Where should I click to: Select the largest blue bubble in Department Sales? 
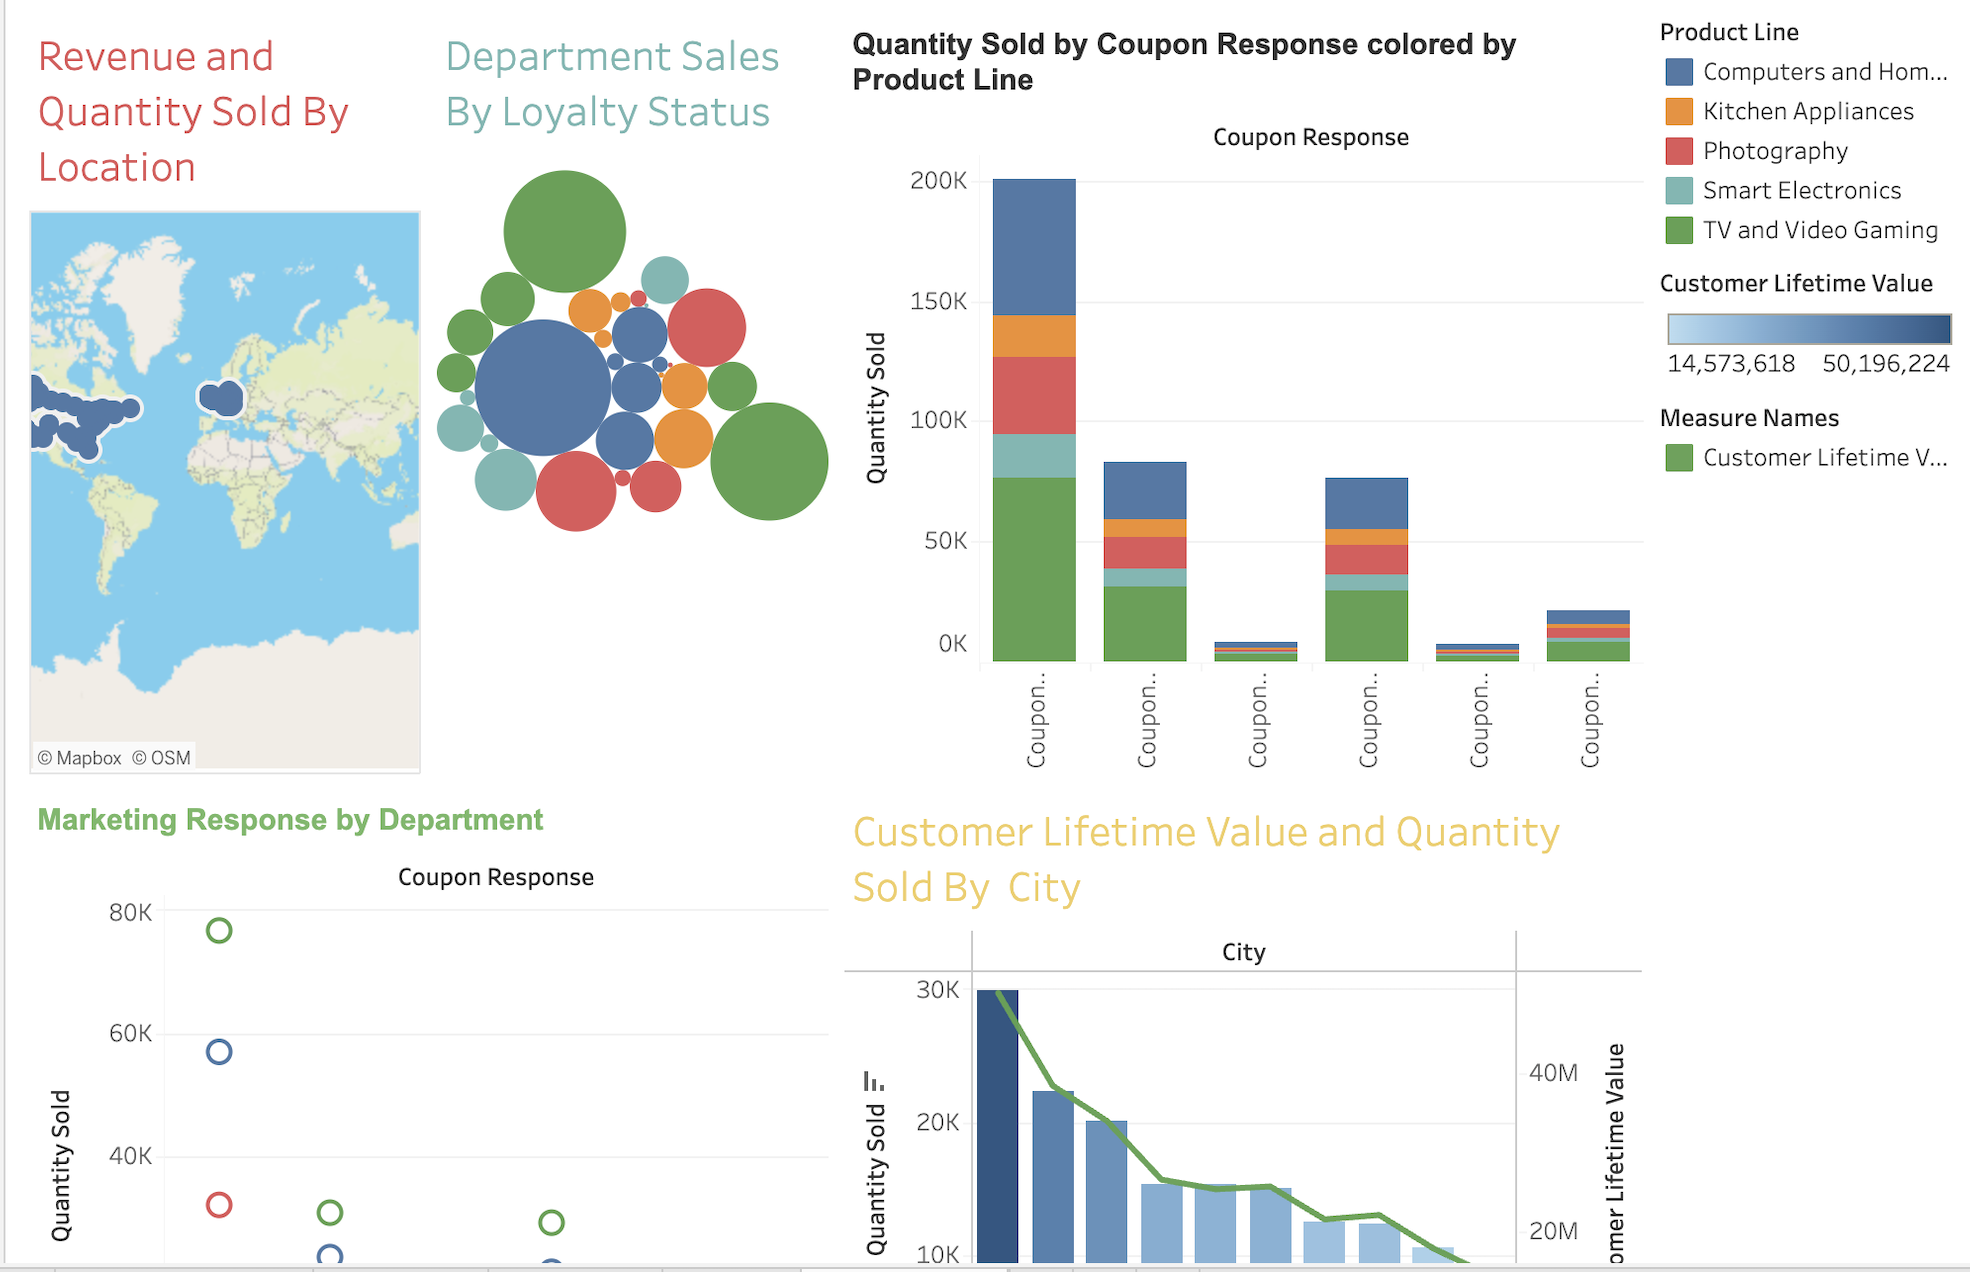pos(542,387)
